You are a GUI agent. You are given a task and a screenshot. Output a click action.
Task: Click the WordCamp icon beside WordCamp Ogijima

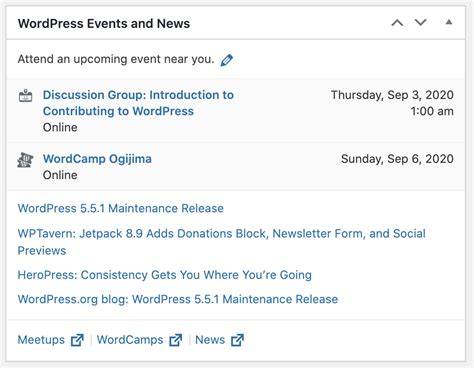point(25,160)
